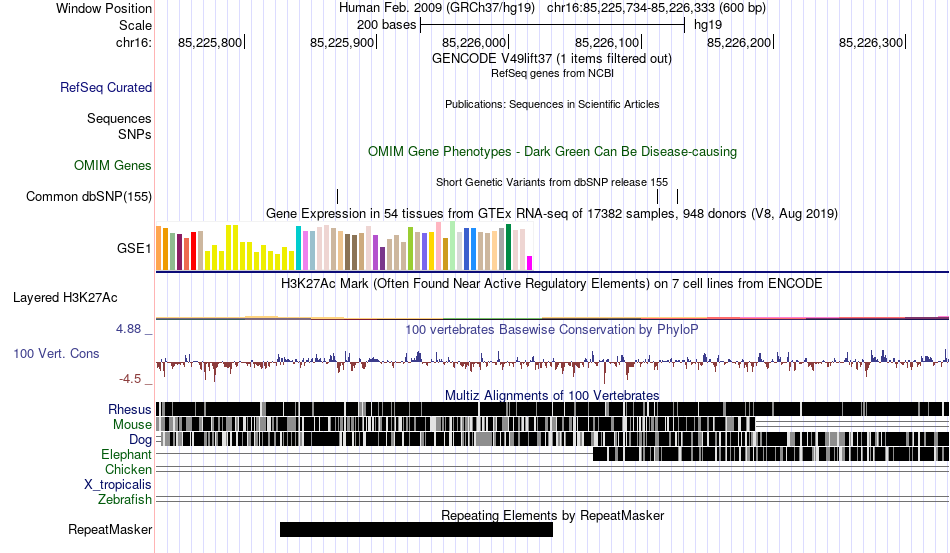
Task: Click the 85,225,800 ruler position
Action: tap(210, 42)
